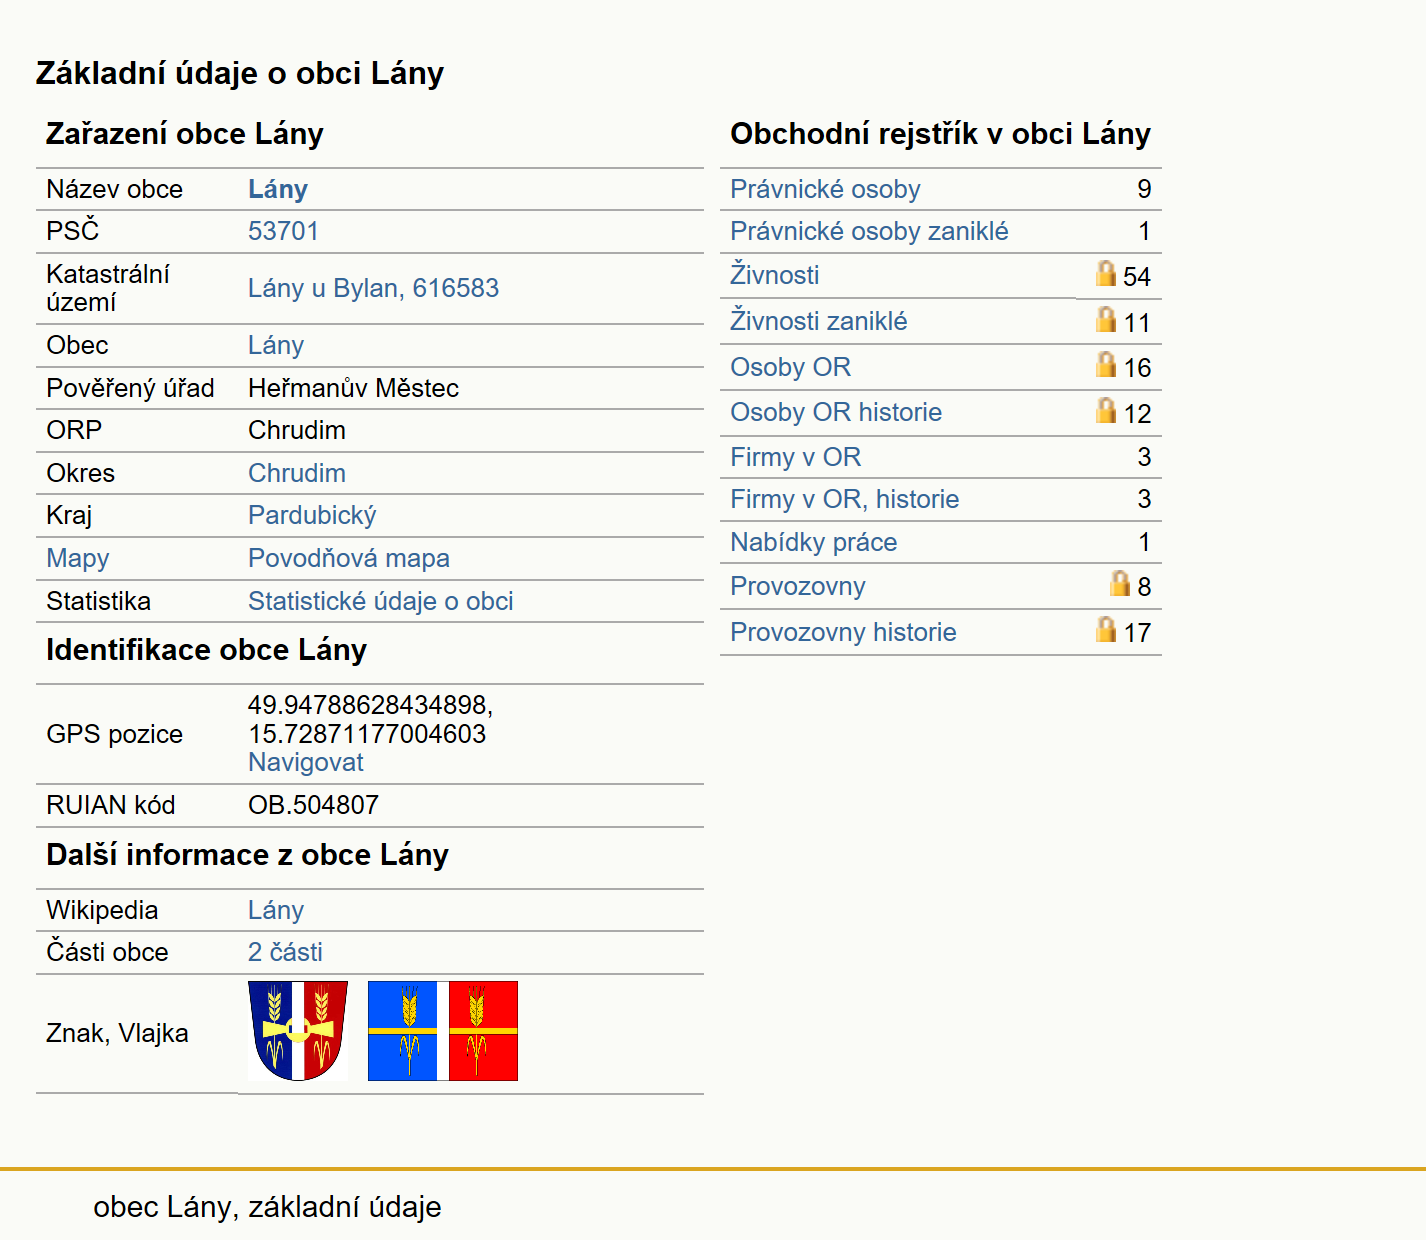Click the GPS longitude 15.72871177004603 text
Viewport: 1426px width, 1240px height.
(x=367, y=734)
